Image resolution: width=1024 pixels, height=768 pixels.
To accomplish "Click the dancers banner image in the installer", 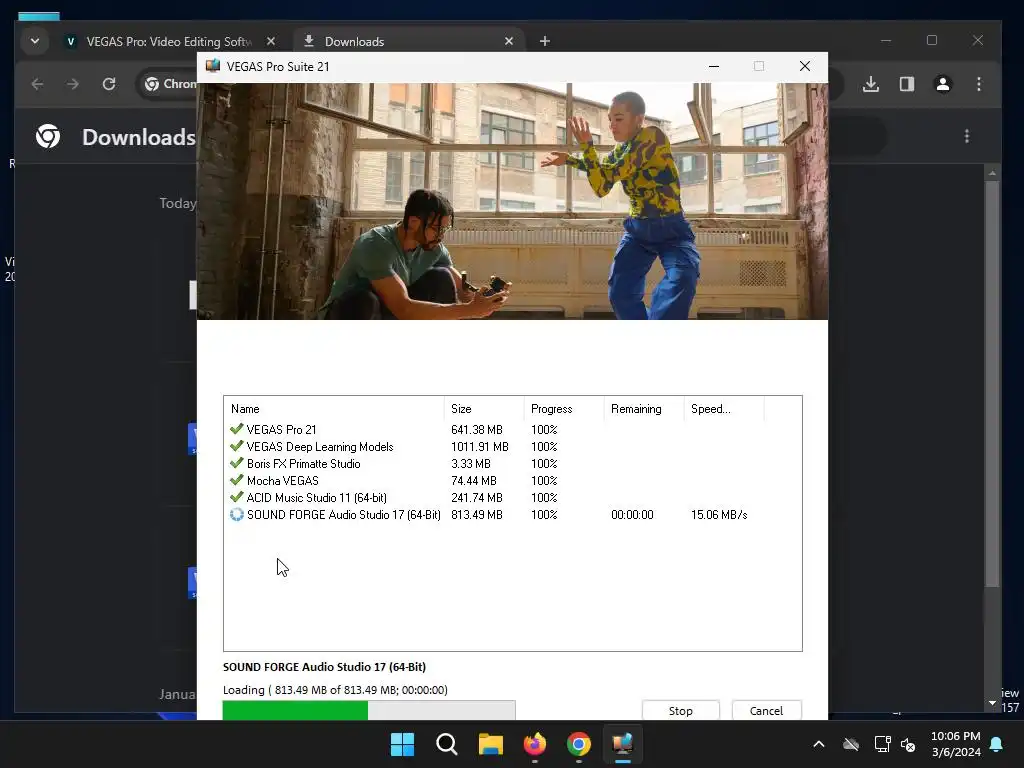I will [513, 201].
